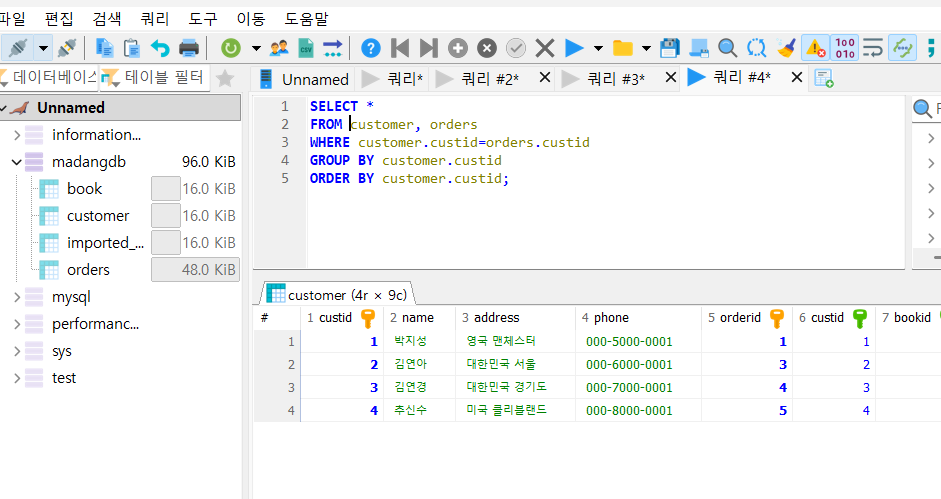The image size is (941, 499).
Task: Expand the test database node
Action: (17, 378)
